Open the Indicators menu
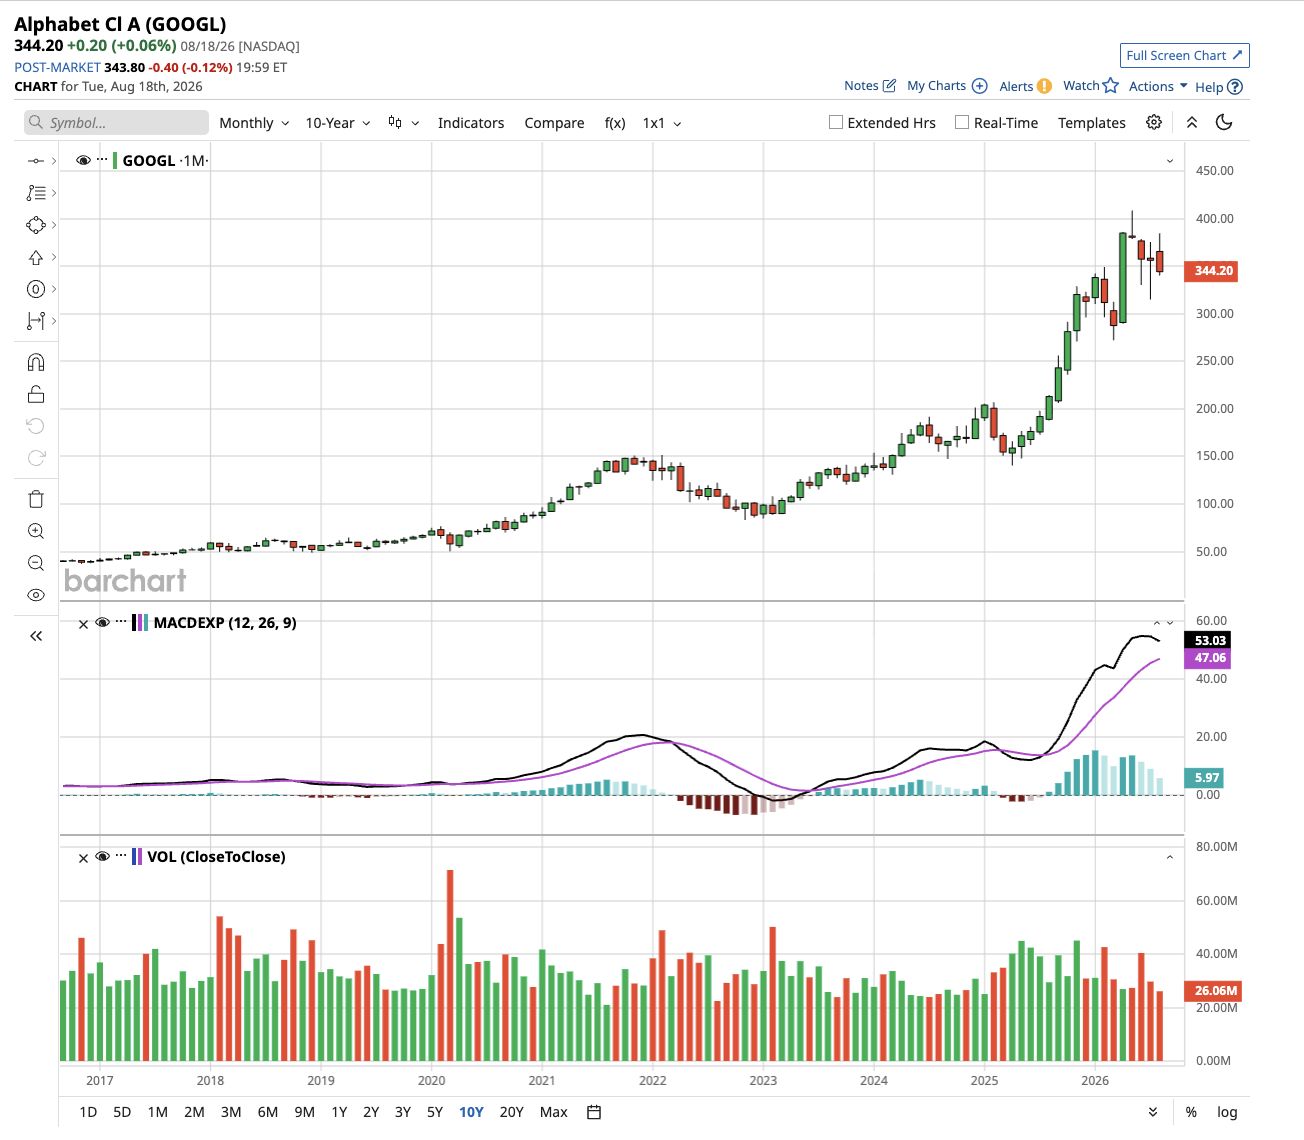The height and width of the screenshot is (1140, 1304). click(471, 123)
